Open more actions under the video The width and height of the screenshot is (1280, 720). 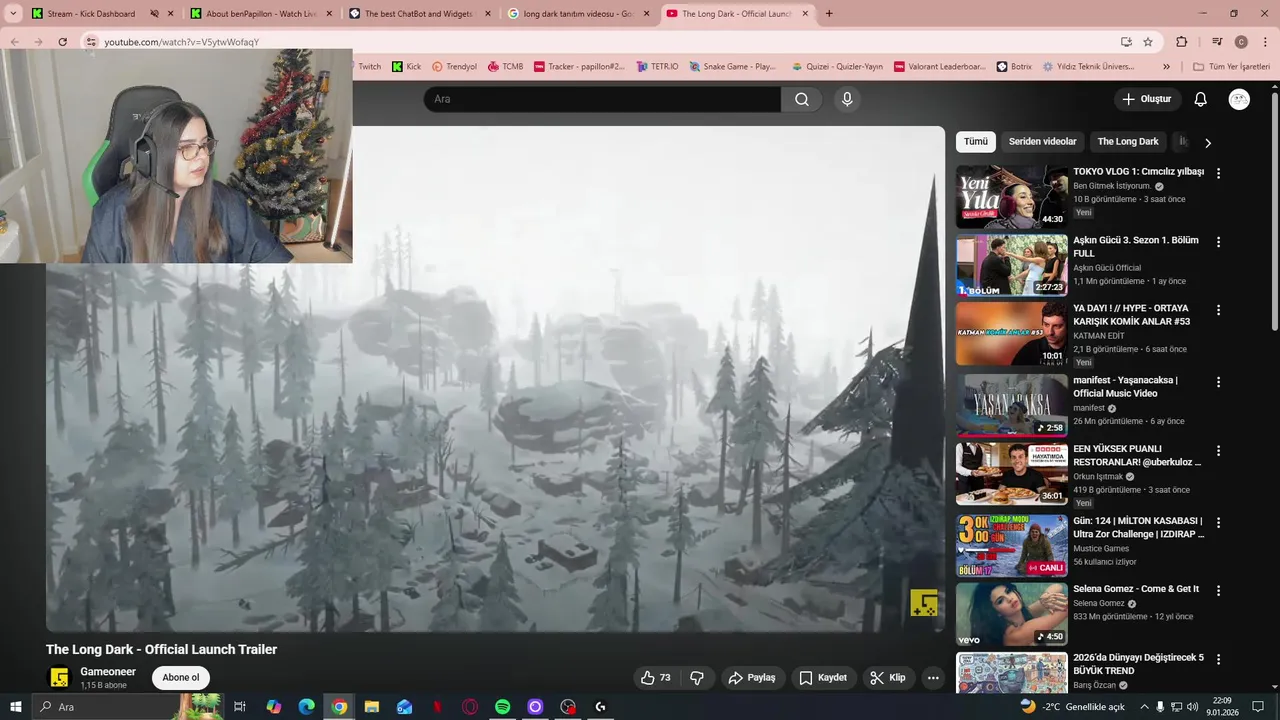[933, 678]
